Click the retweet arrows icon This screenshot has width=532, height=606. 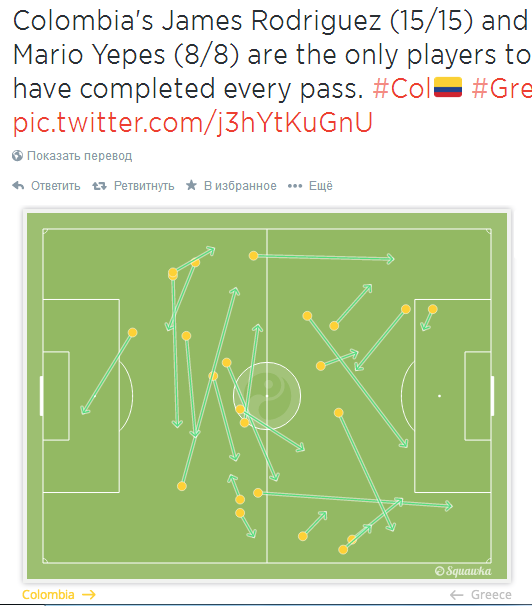pos(99,186)
